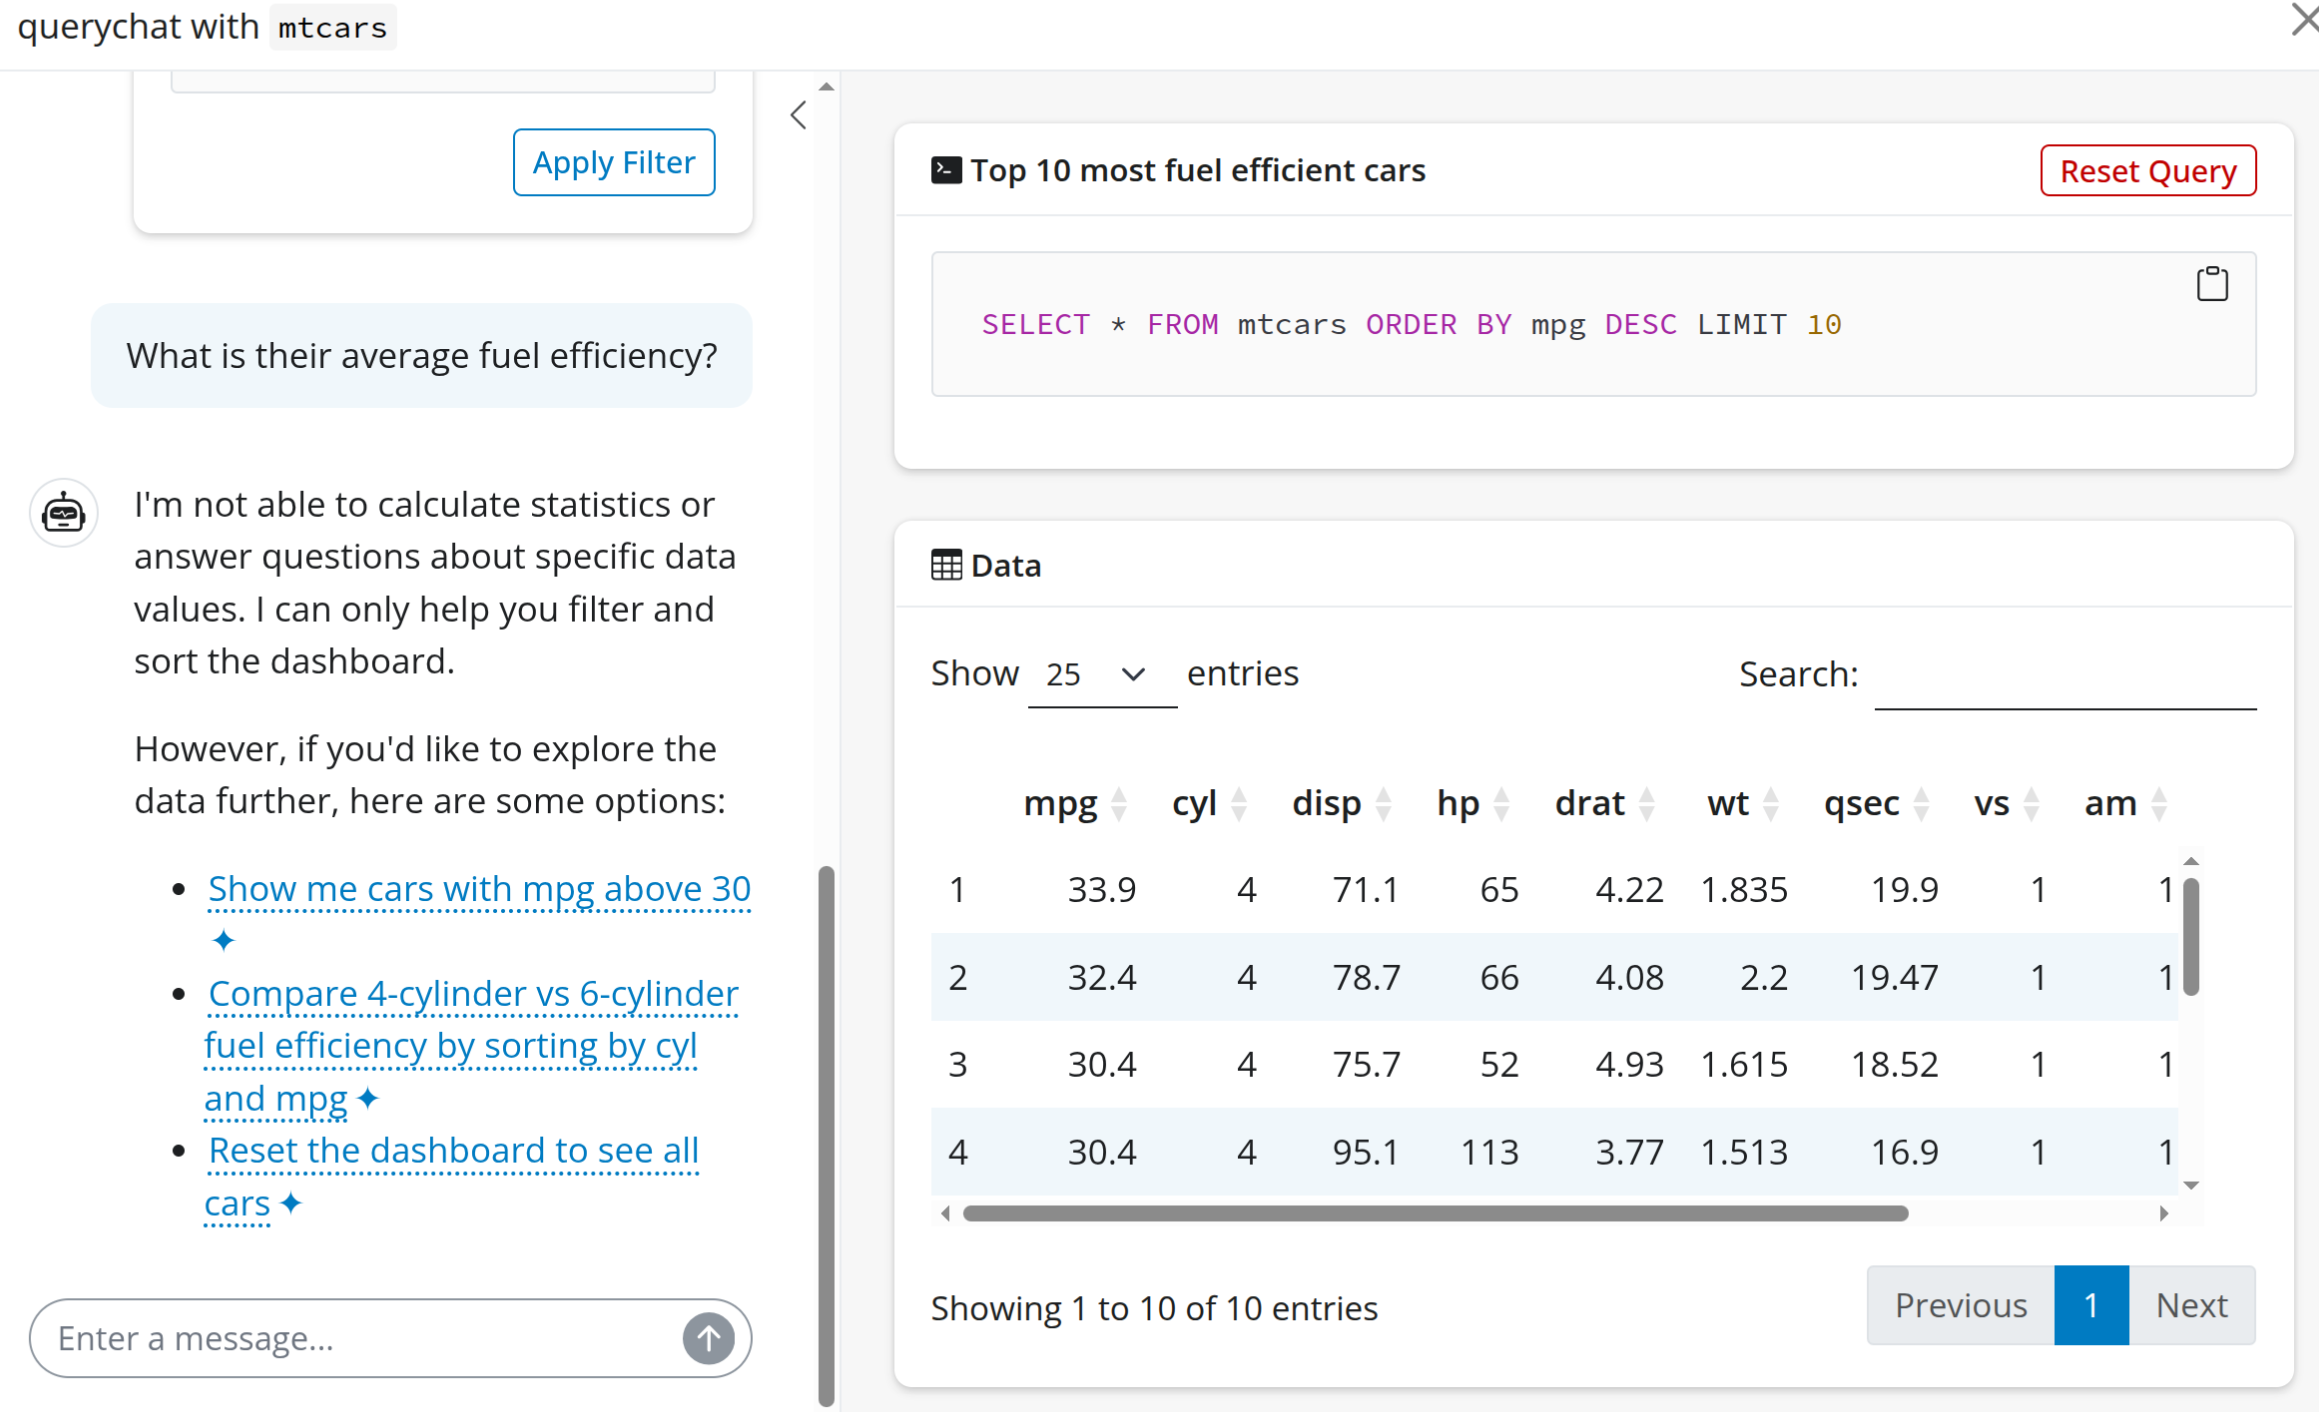
Task: Focus the Search input field
Action: [x=2064, y=677]
